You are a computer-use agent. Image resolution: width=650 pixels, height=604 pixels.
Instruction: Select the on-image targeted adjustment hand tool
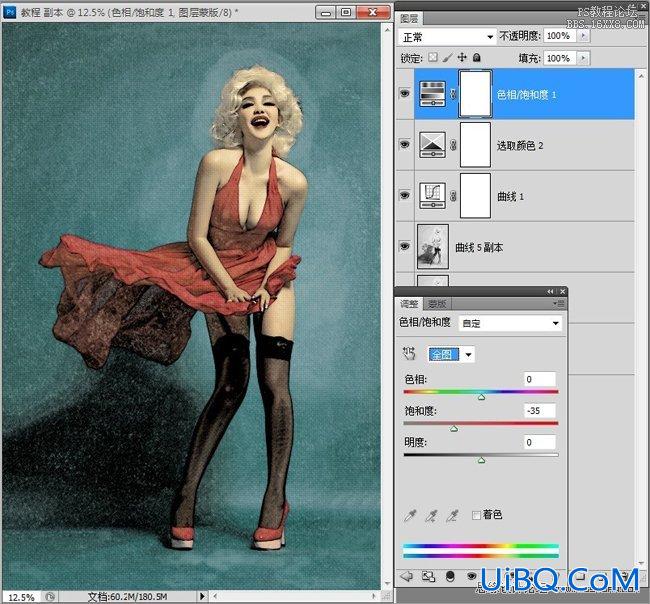(x=409, y=354)
